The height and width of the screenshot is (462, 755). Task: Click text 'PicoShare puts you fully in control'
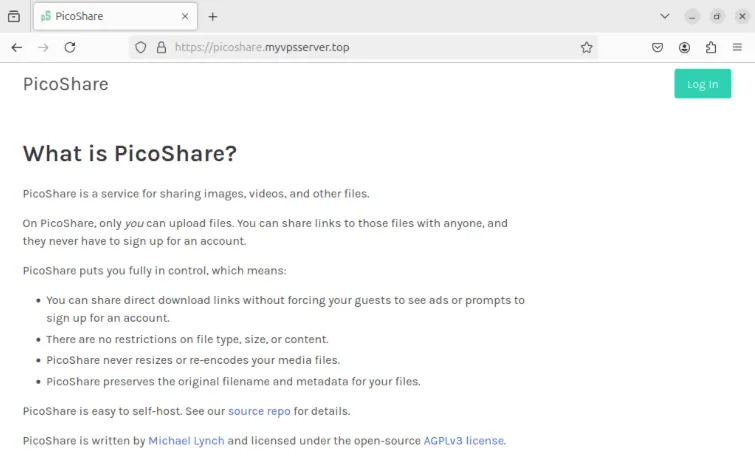[115, 271]
